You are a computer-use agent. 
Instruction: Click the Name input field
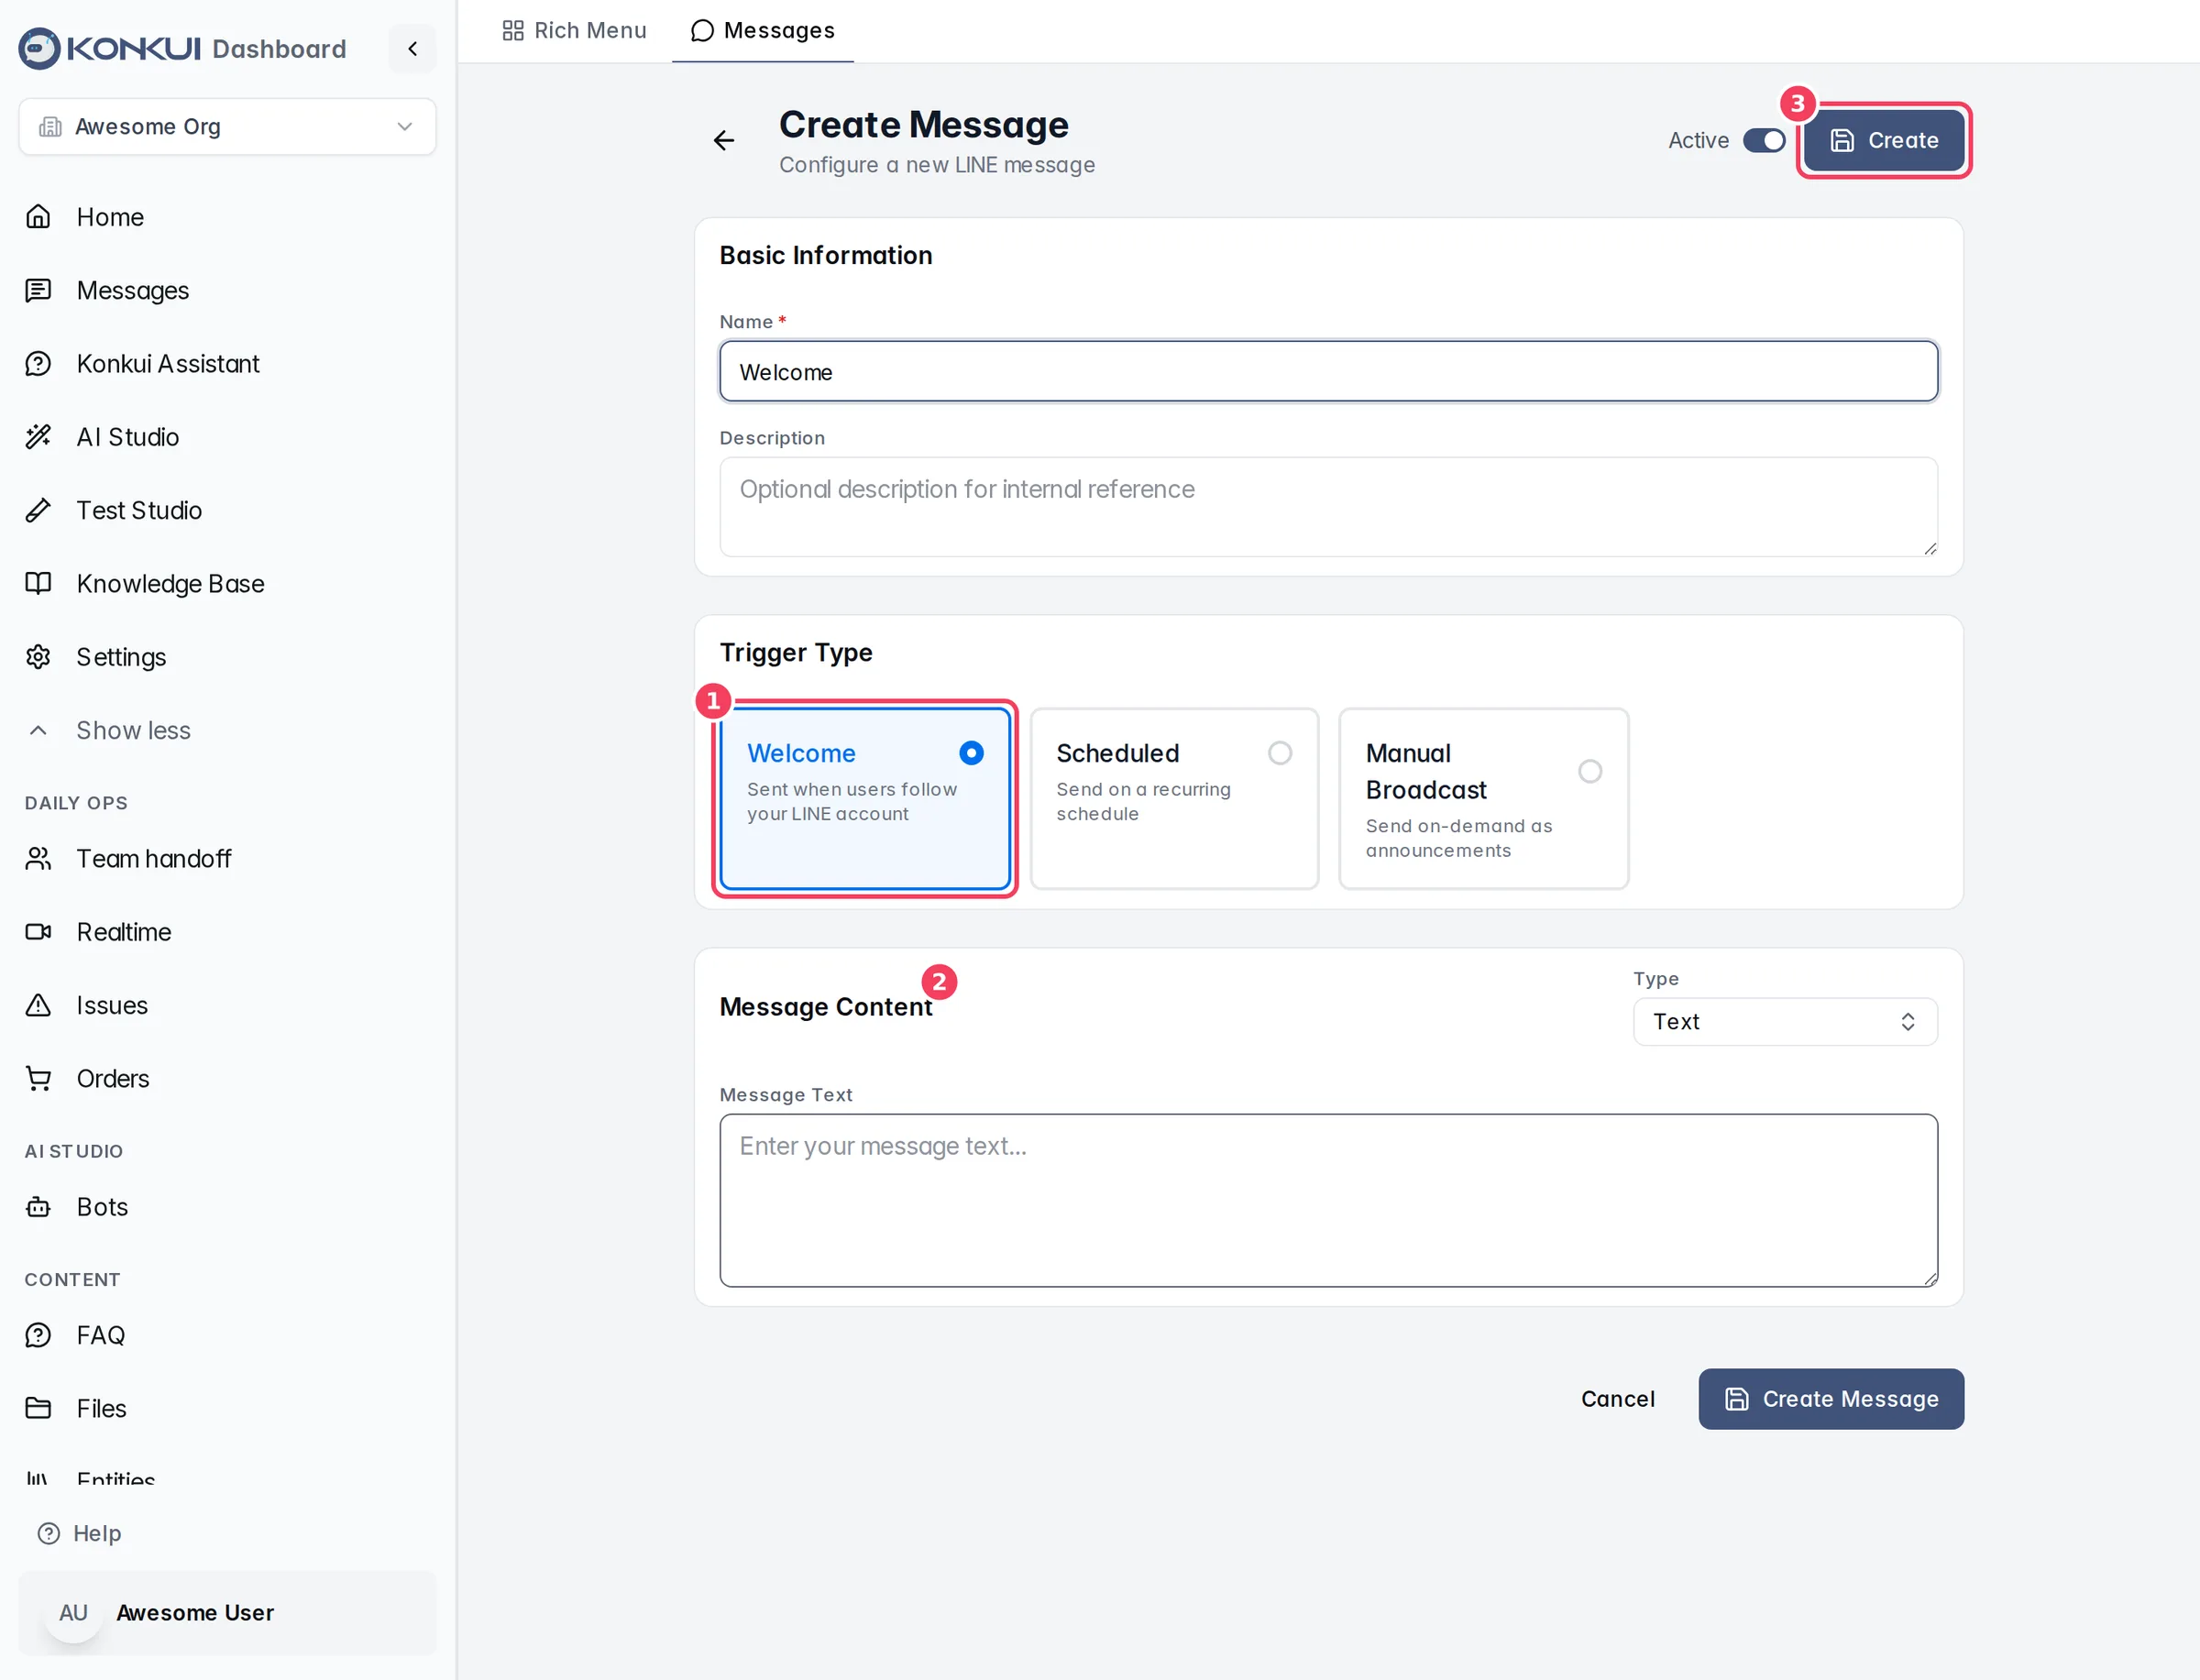(1328, 371)
